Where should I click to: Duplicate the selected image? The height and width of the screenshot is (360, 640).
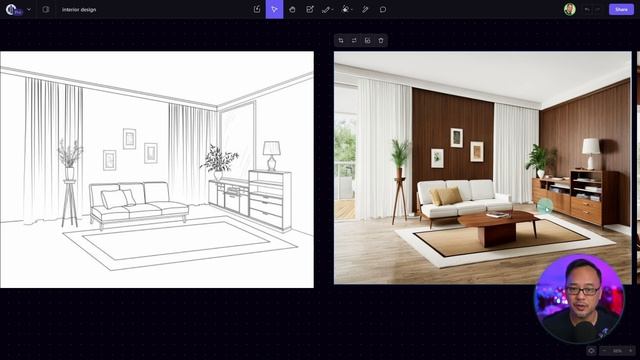pyautogui.click(x=367, y=40)
